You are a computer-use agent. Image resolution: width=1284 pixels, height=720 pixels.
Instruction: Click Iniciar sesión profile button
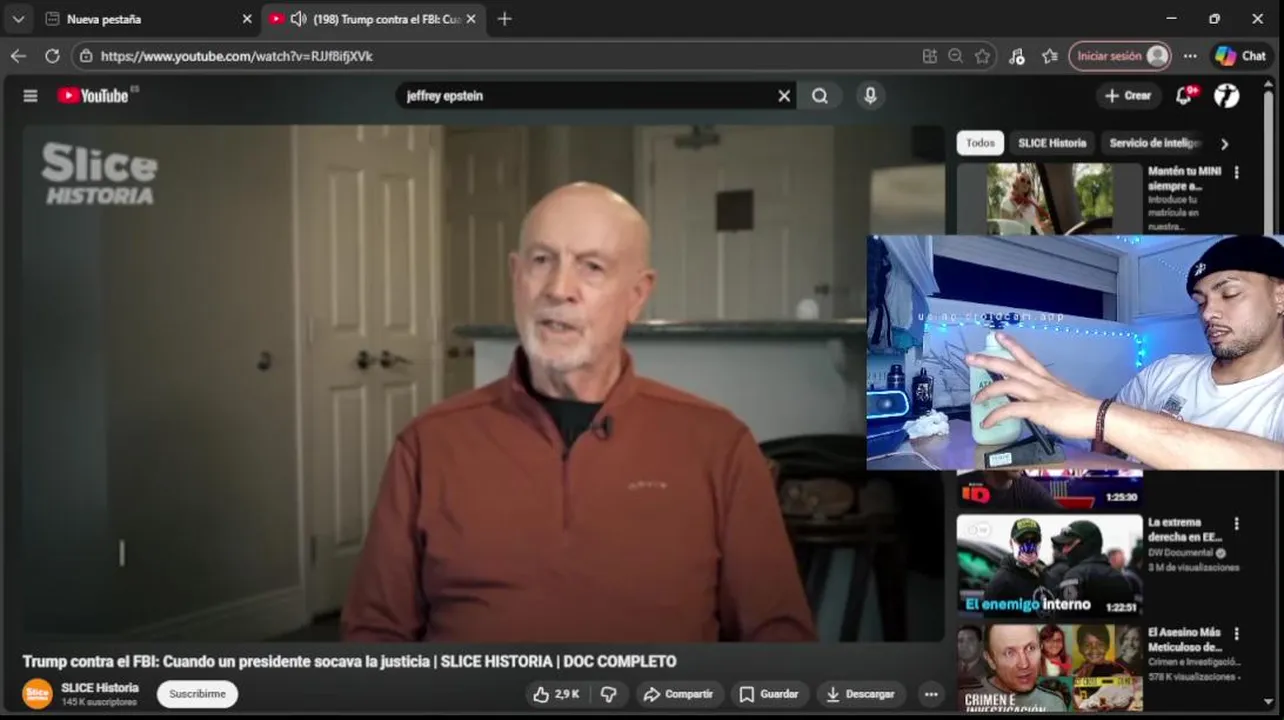(x=1120, y=56)
